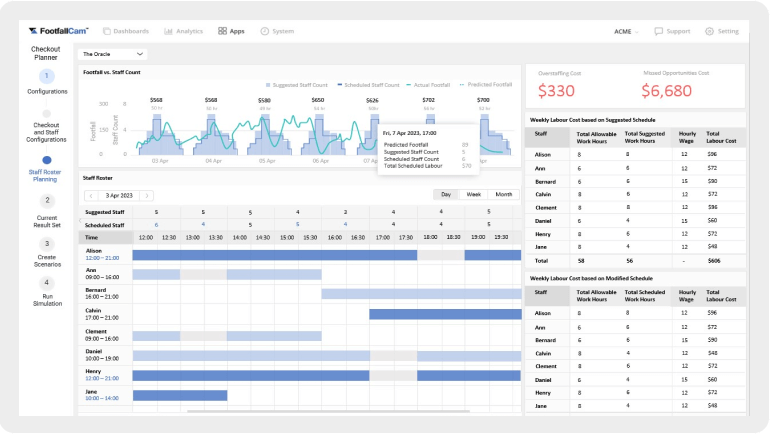Toggle Suggested Staff Count legend item
This screenshot has height=434, width=770.
(x=297, y=85)
